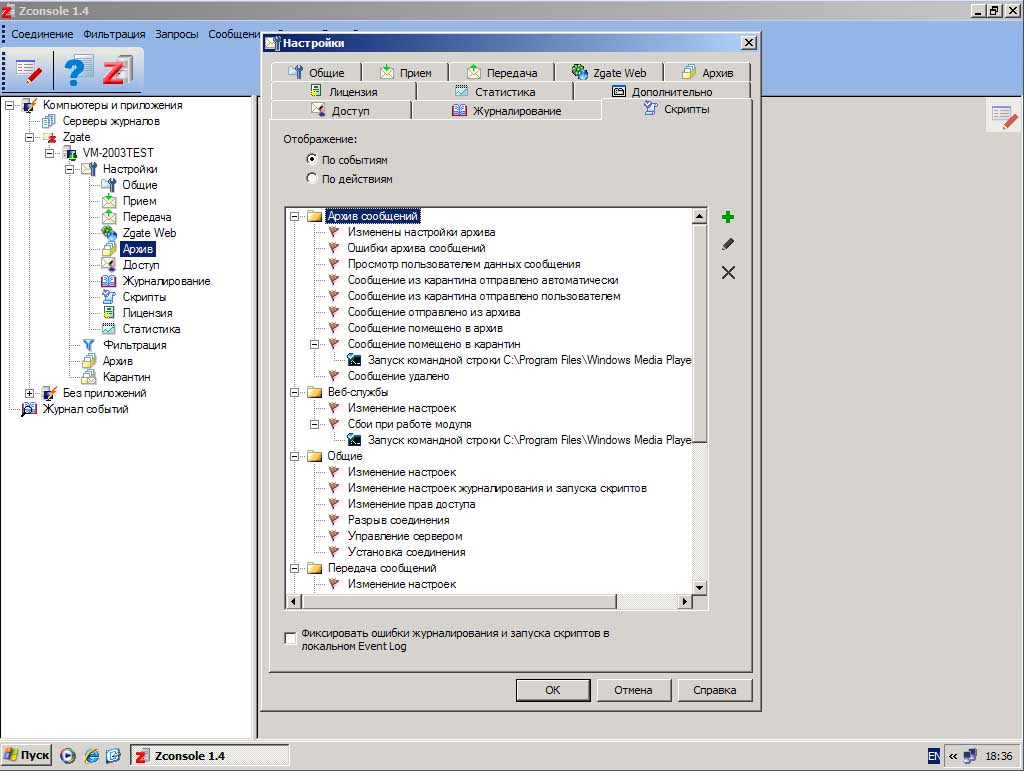
Task: Open the Соединение menu
Action: pos(42,34)
